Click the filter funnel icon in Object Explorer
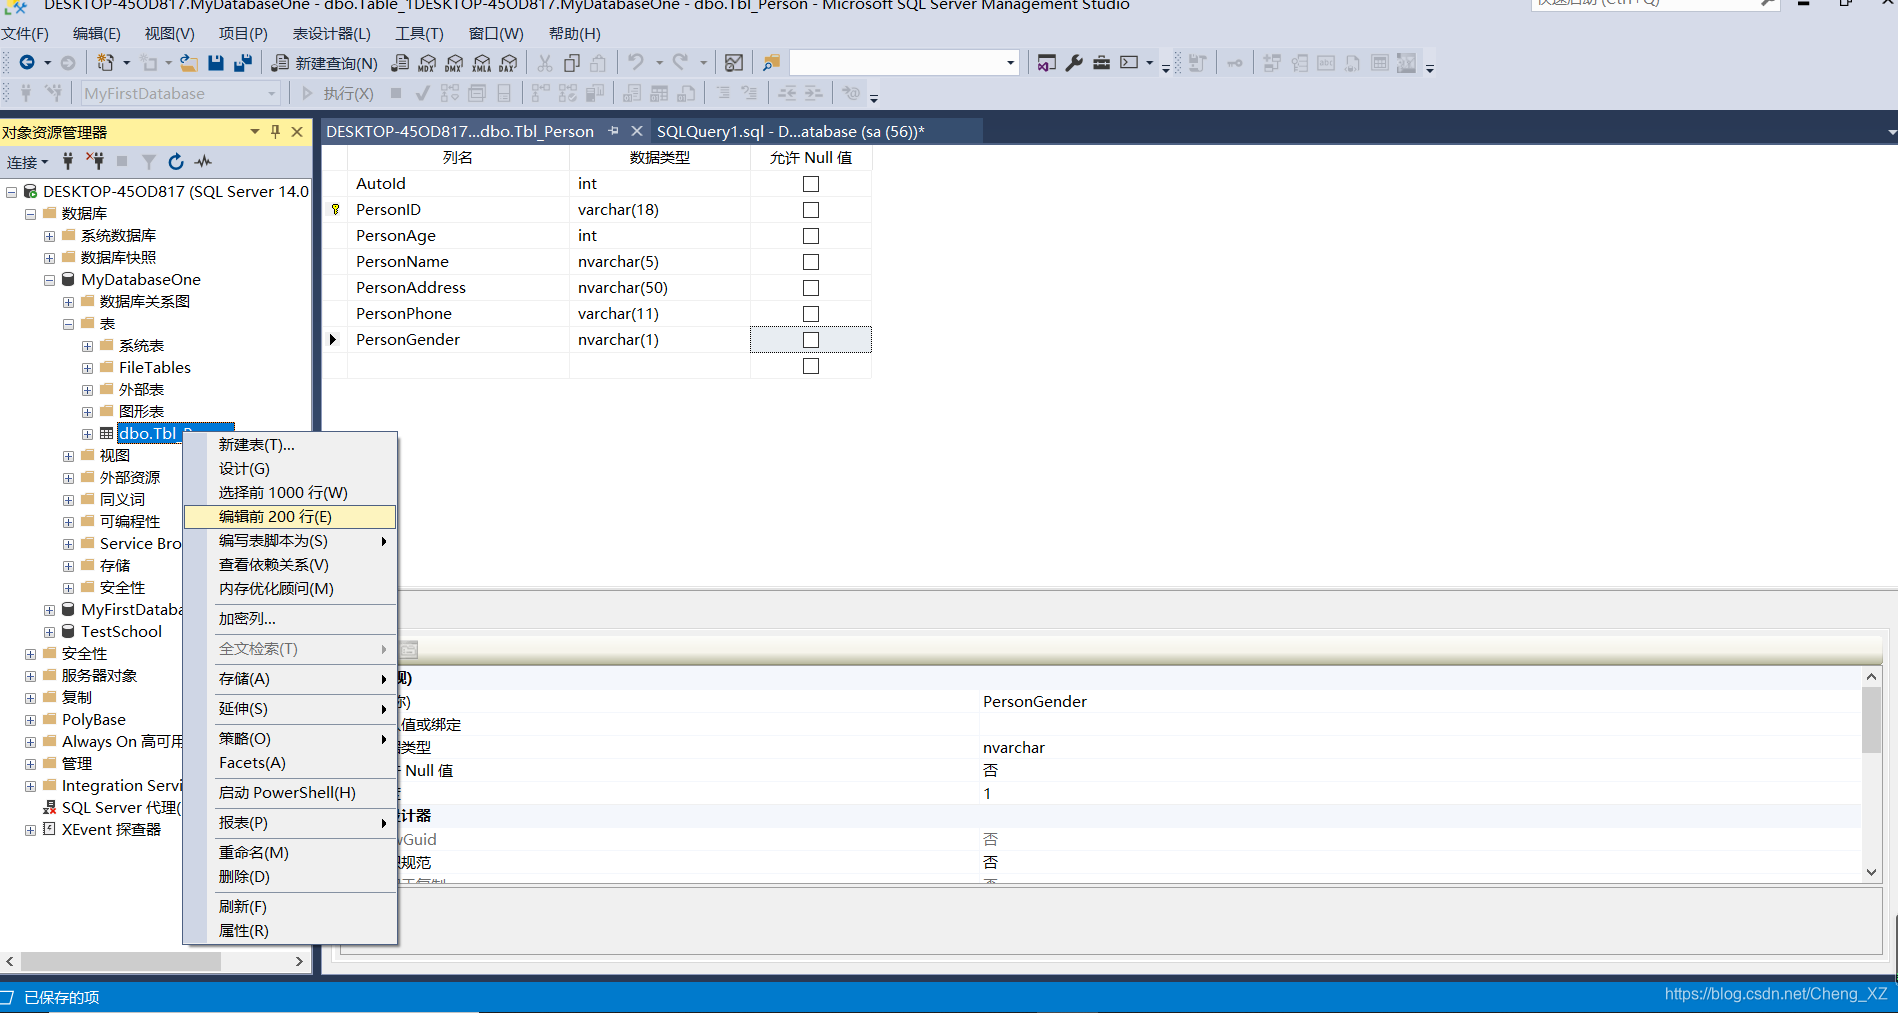 click(148, 161)
